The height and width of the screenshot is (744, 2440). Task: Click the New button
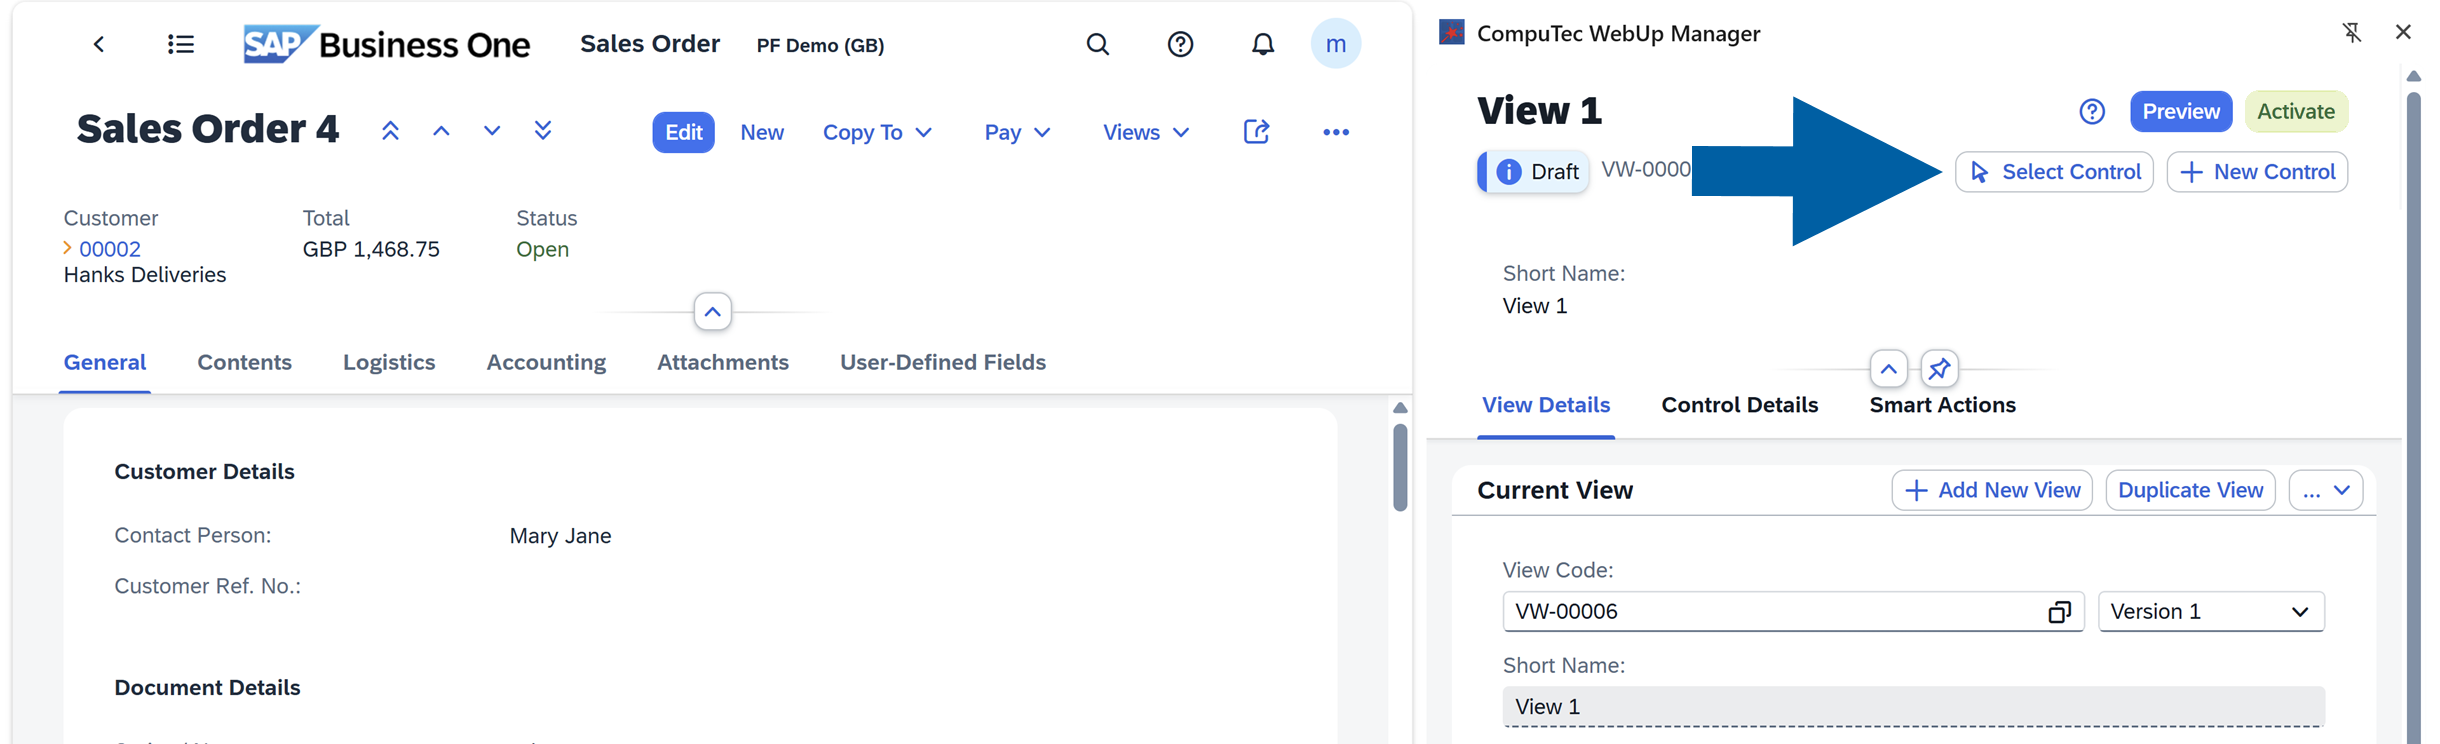[x=762, y=132]
